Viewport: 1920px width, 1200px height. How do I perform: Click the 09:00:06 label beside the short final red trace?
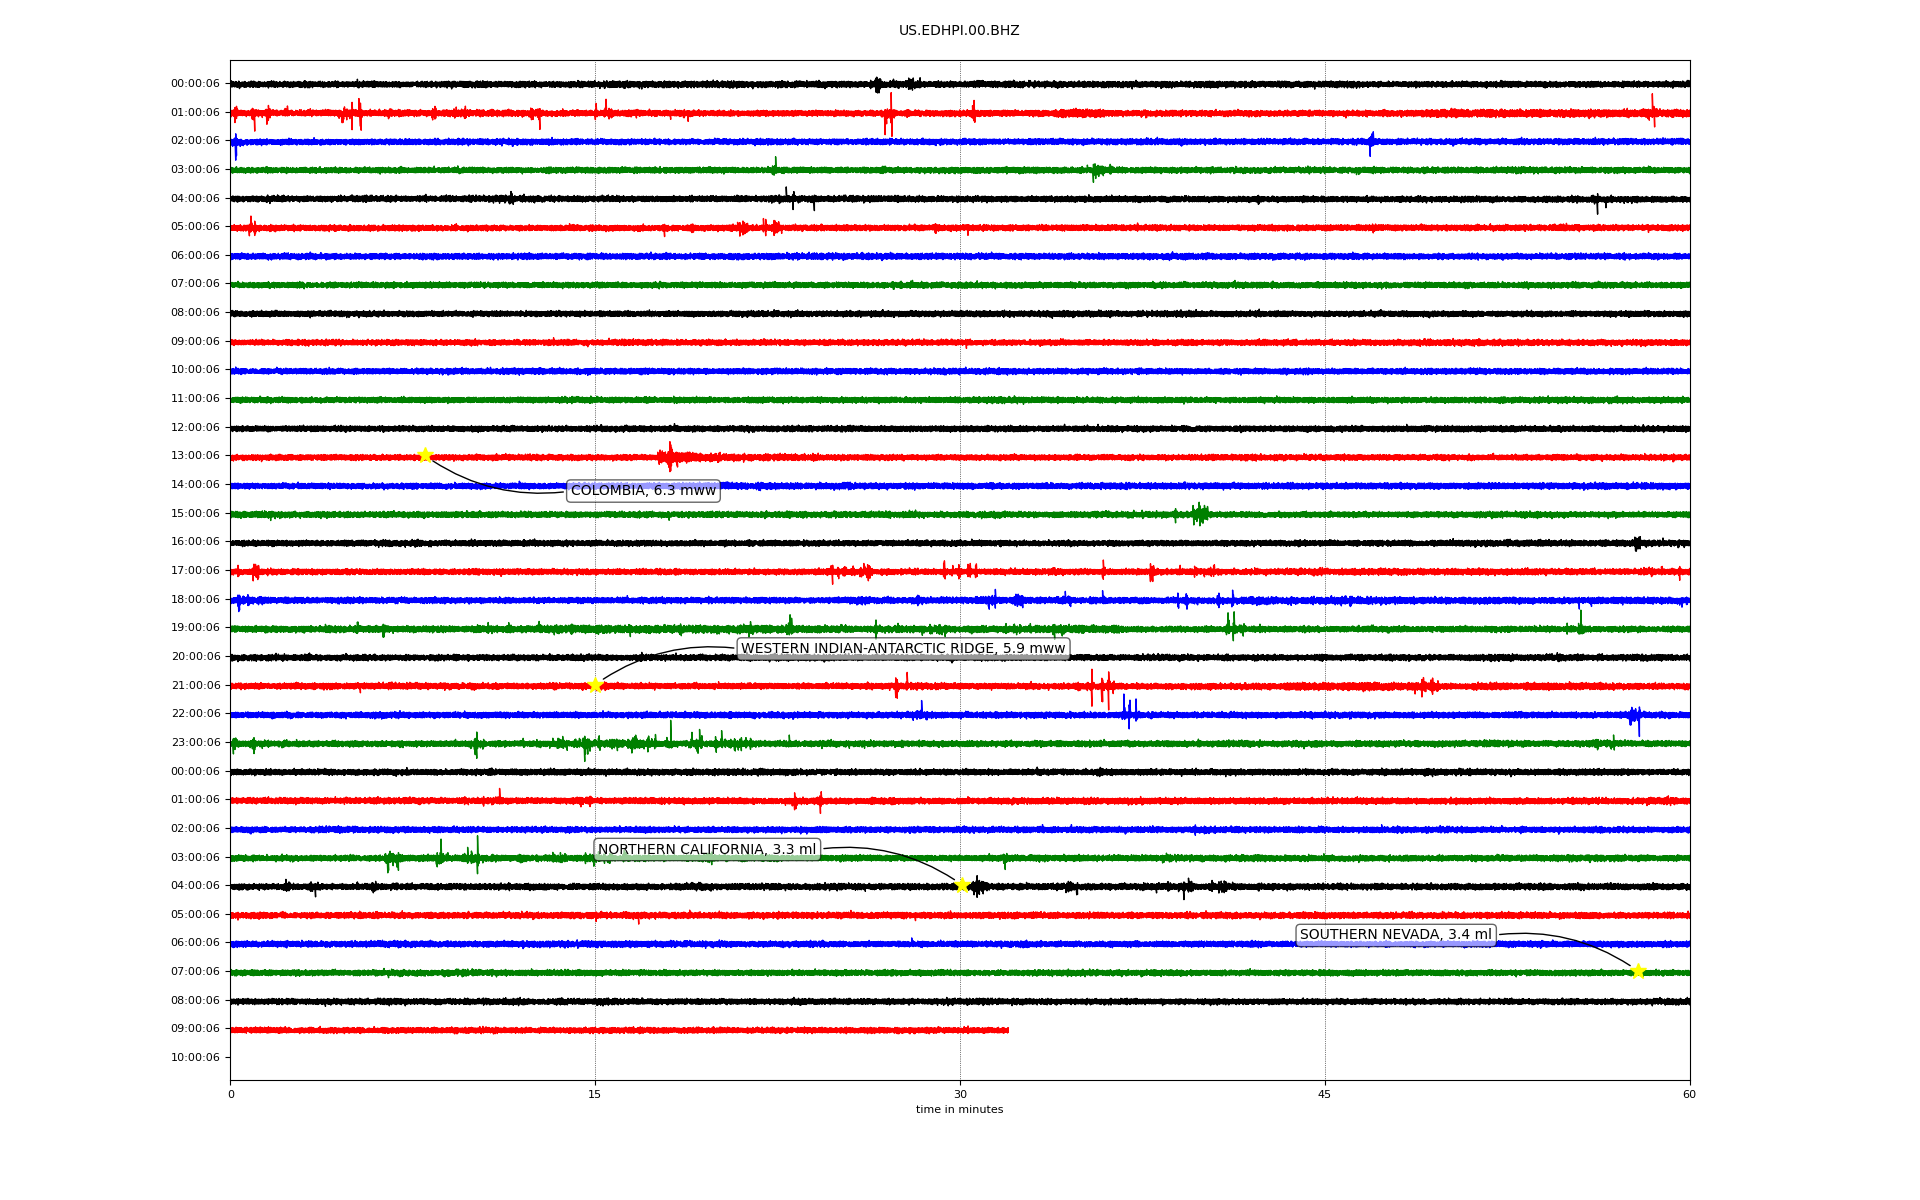[195, 1029]
